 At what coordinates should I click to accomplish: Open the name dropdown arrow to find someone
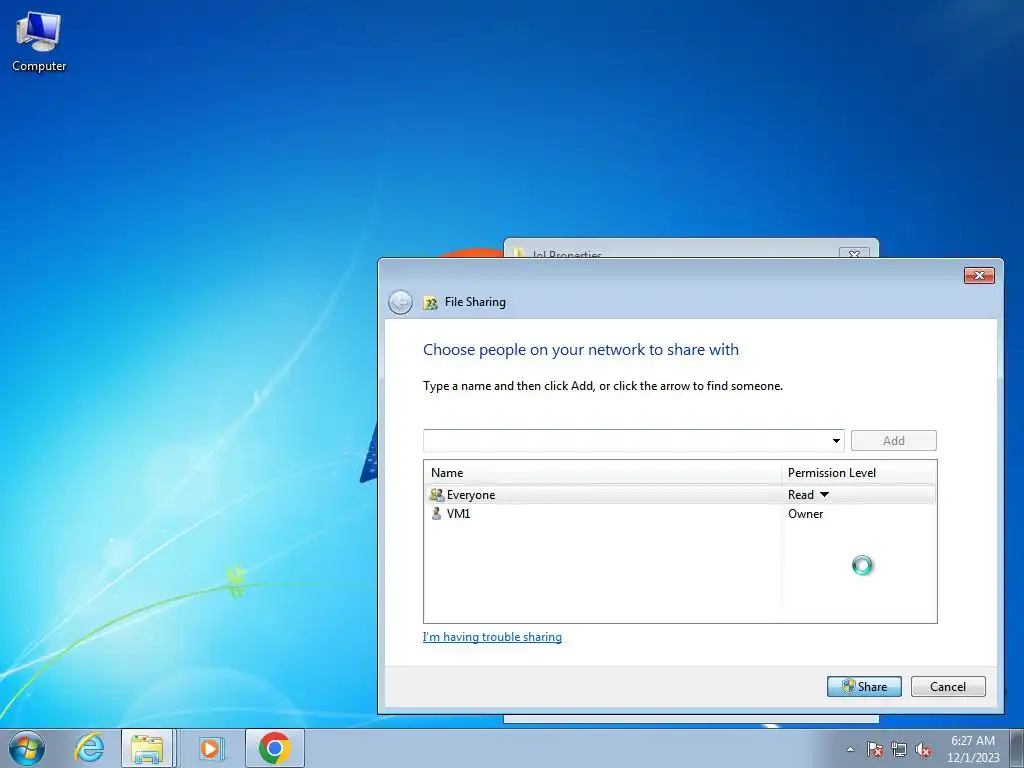836,441
